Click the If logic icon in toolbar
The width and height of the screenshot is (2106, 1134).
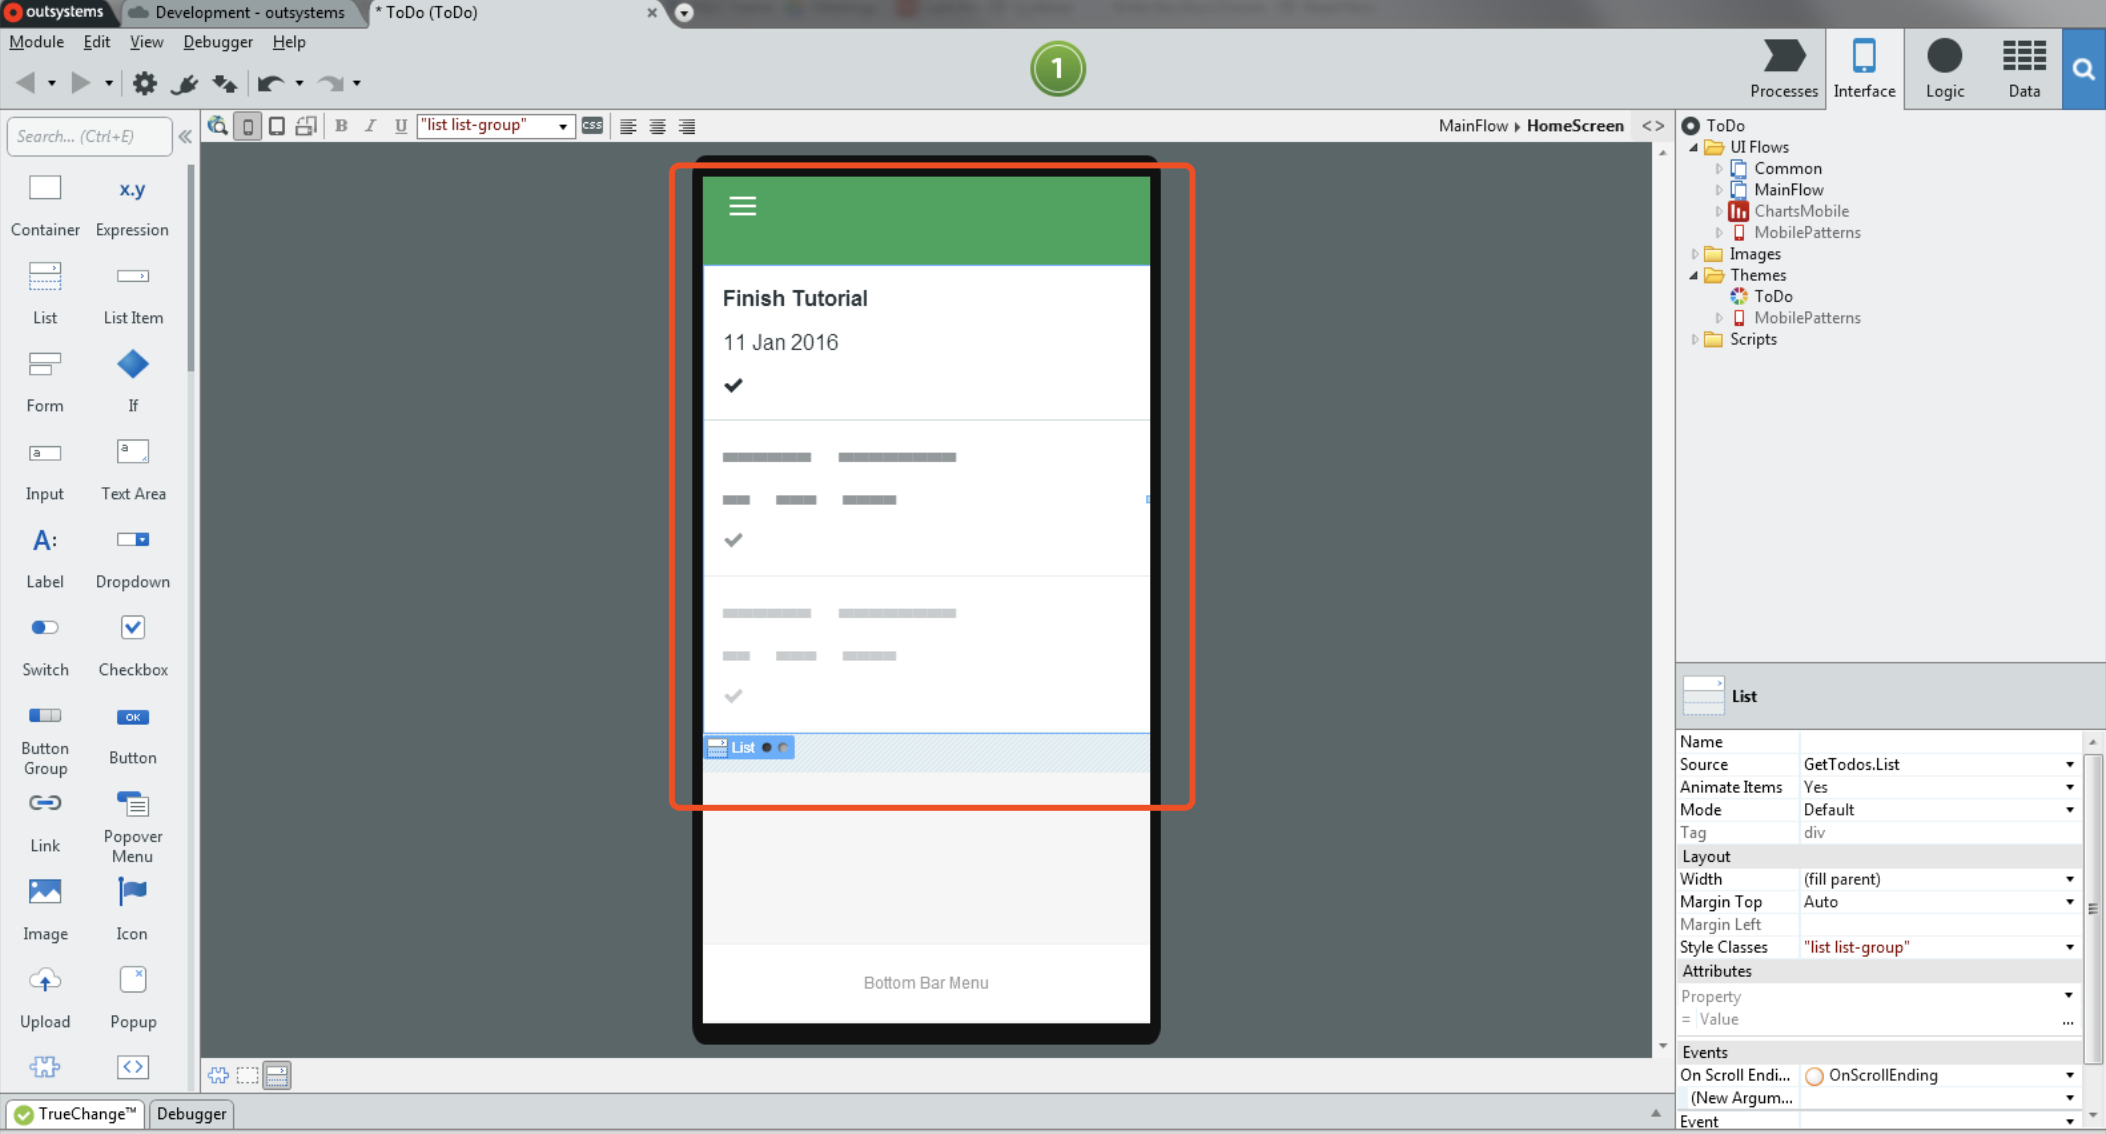[130, 364]
